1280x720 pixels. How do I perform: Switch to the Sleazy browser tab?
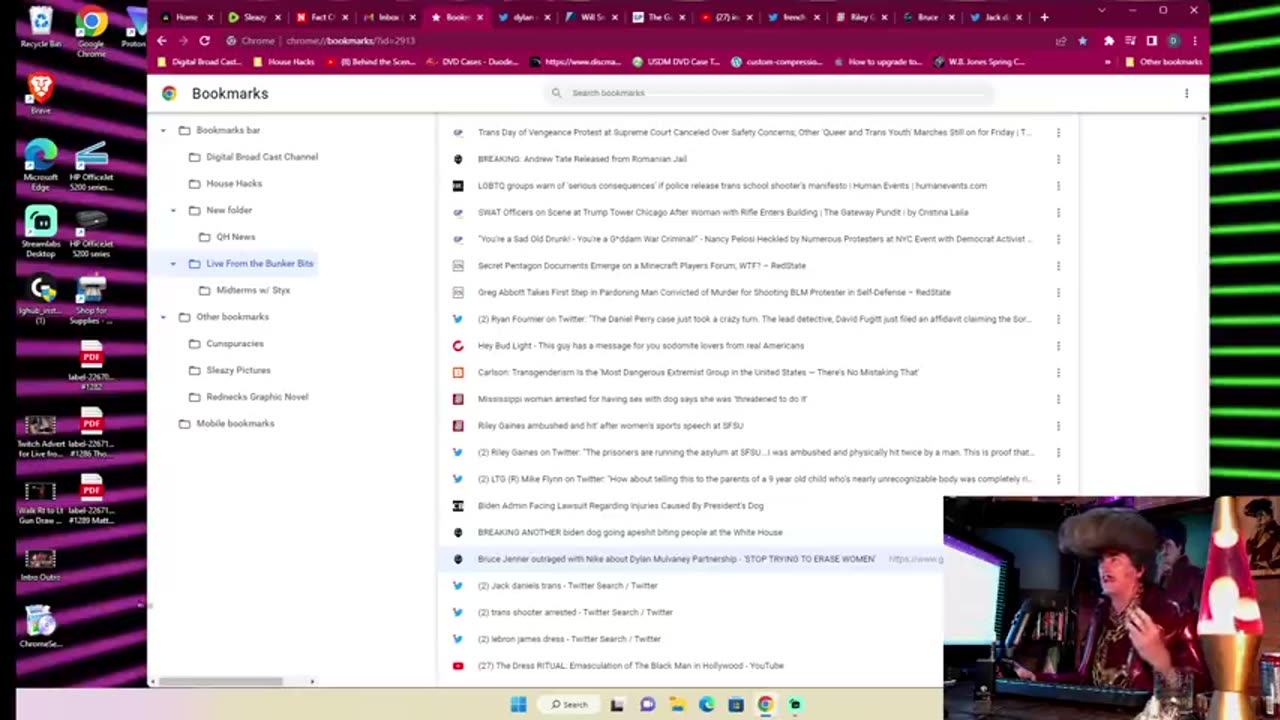click(x=253, y=17)
